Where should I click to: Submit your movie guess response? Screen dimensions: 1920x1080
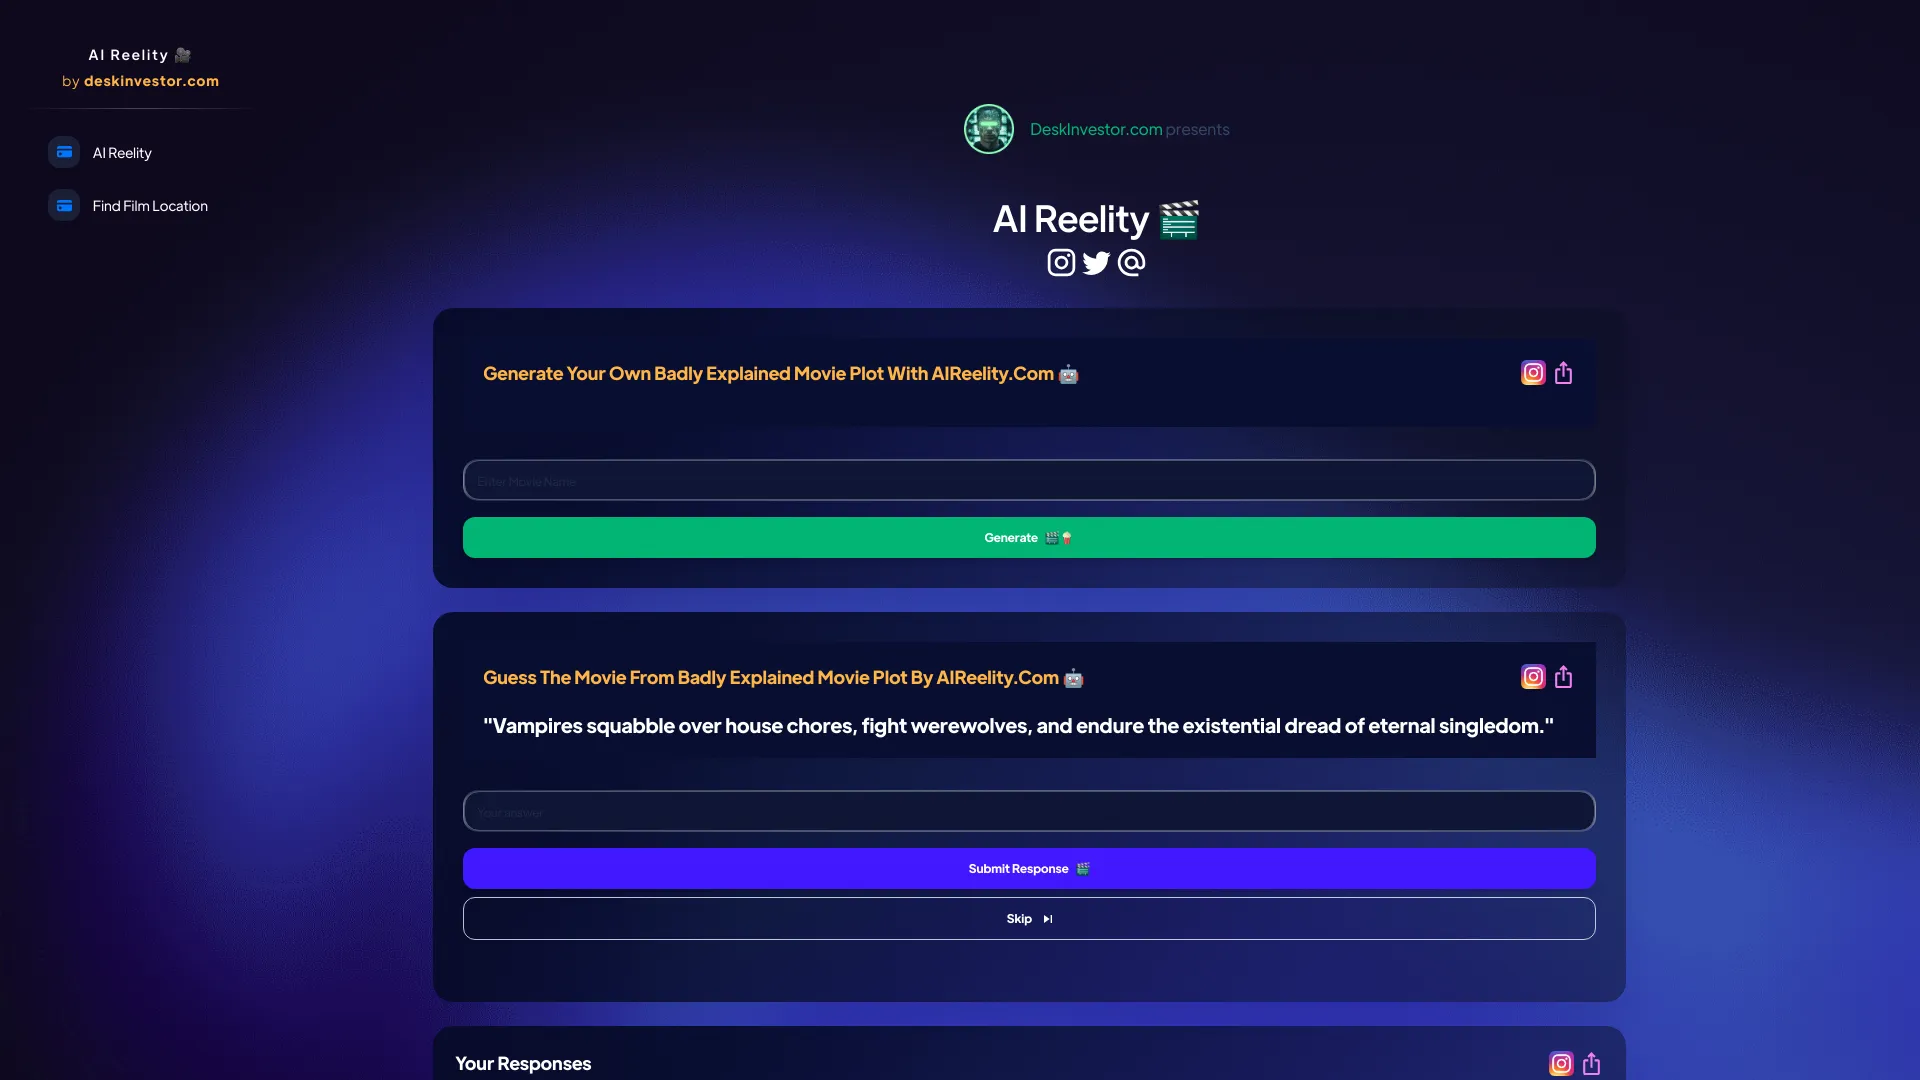tap(1028, 868)
